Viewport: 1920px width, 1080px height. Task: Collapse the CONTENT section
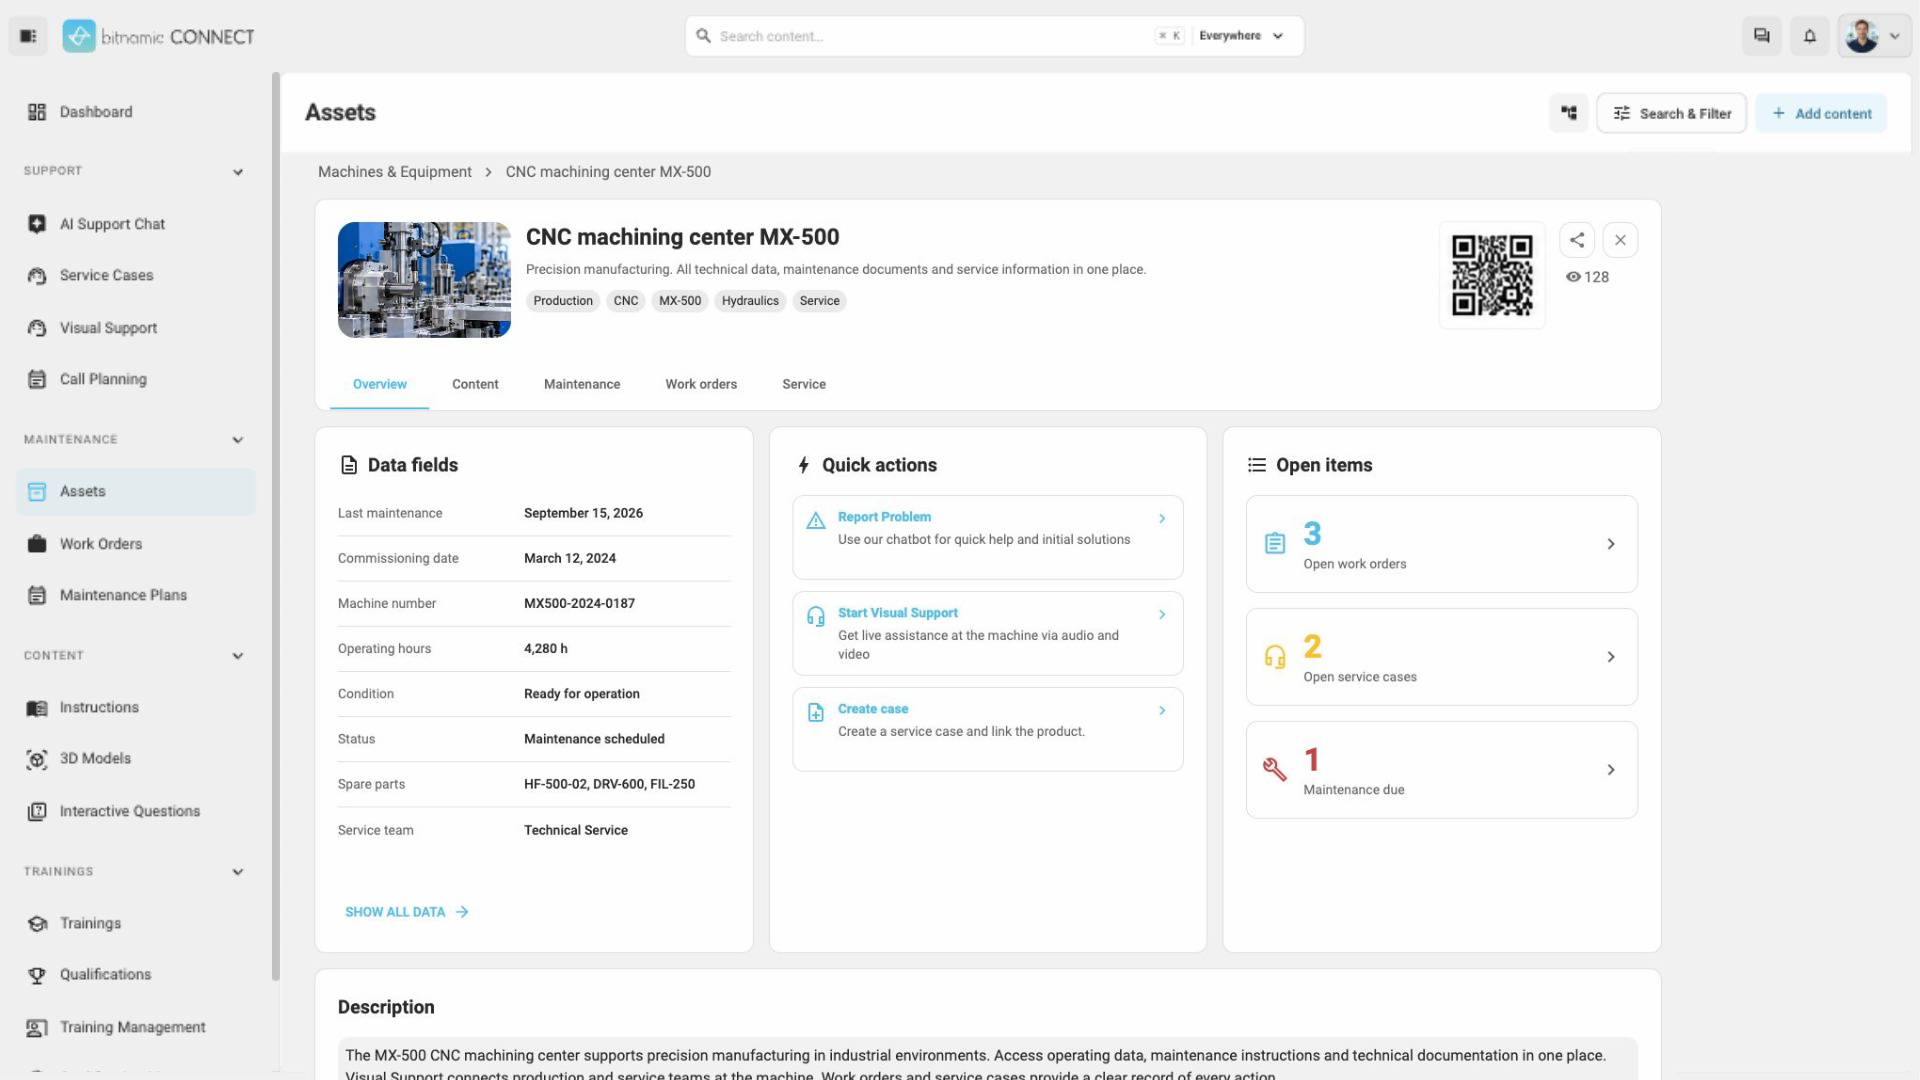pos(238,656)
